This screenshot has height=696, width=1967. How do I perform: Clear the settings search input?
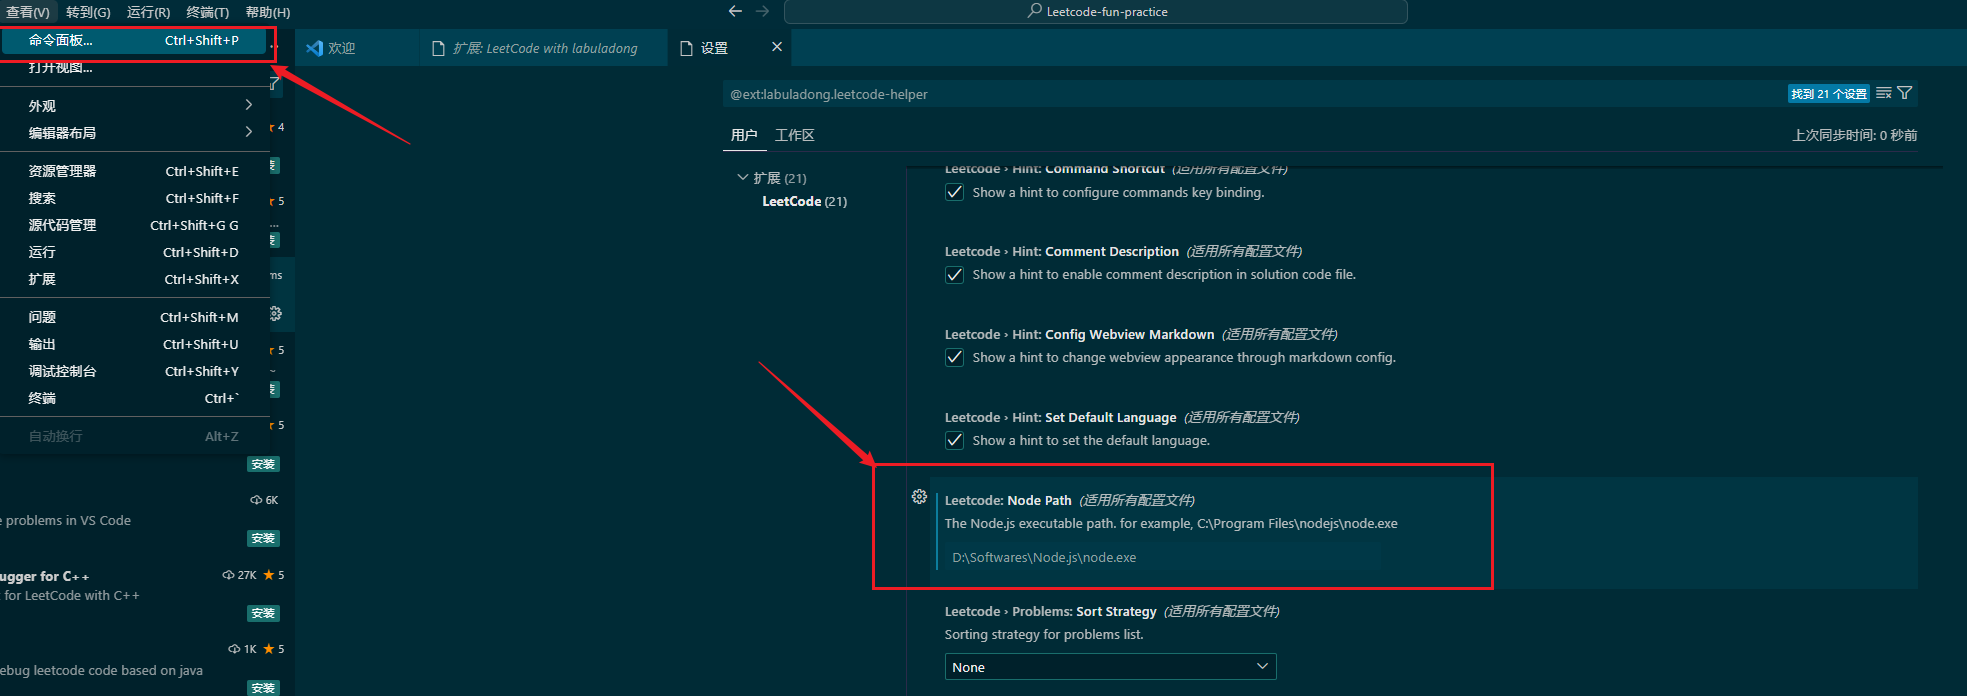[x=1884, y=93]
